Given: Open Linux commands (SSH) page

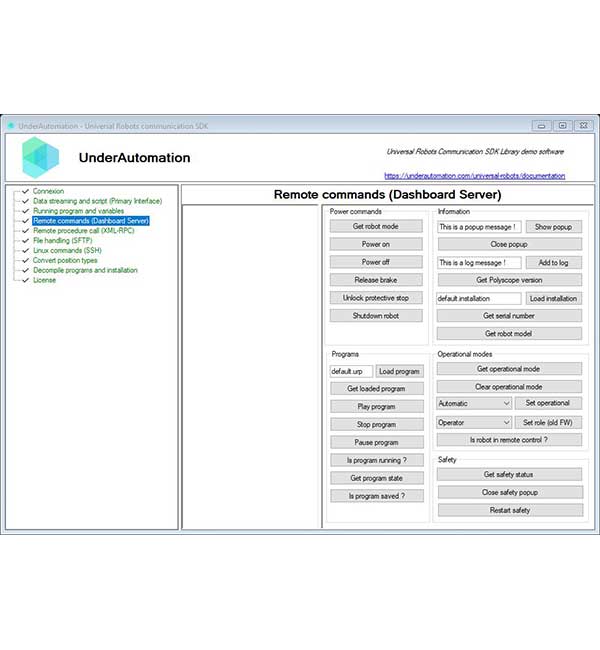Looking at the screenshot, I should click(67, 250).
